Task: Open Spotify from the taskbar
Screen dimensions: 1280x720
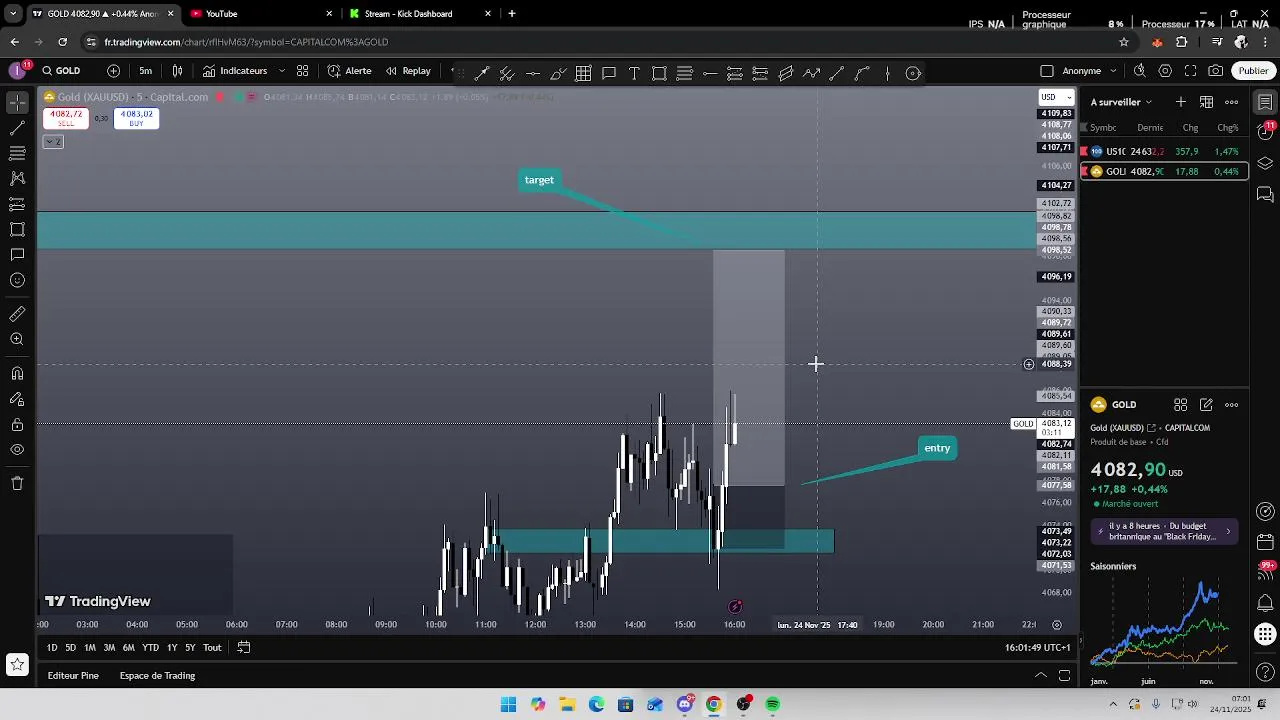Action: pyautogui.click(x=772, y=705)
